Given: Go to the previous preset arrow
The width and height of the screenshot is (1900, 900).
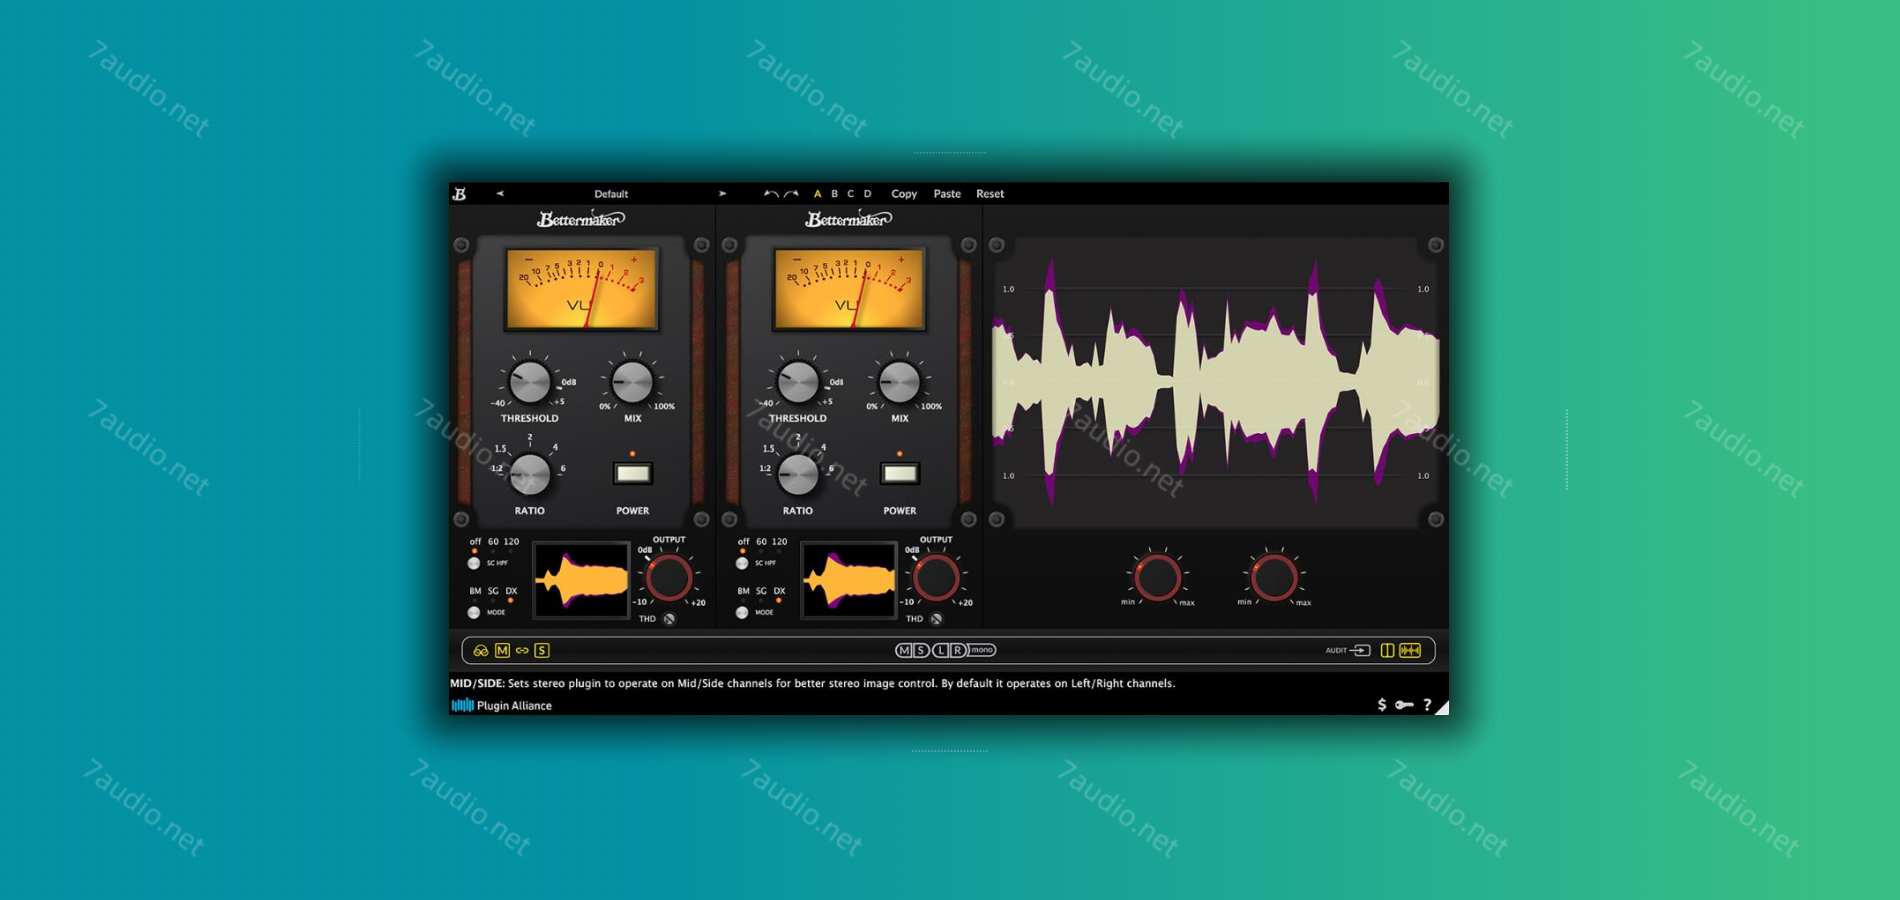Looking at the screenshot, I should 500,194.
